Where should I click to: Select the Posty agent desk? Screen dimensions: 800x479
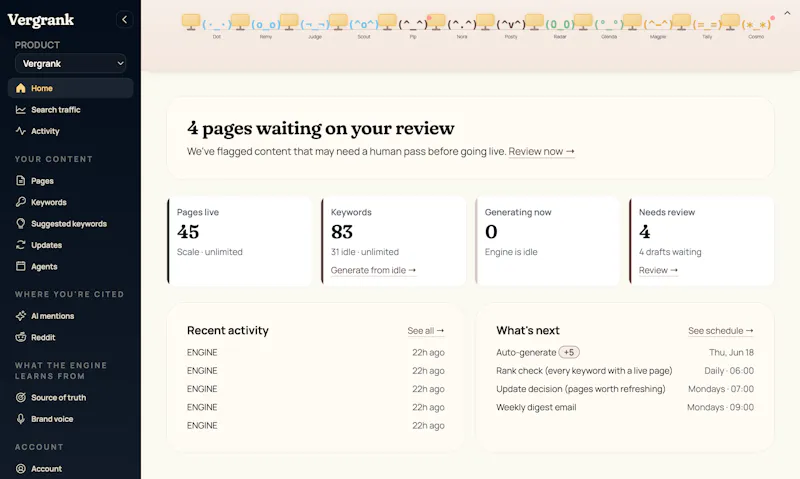[x=501, y=26]
